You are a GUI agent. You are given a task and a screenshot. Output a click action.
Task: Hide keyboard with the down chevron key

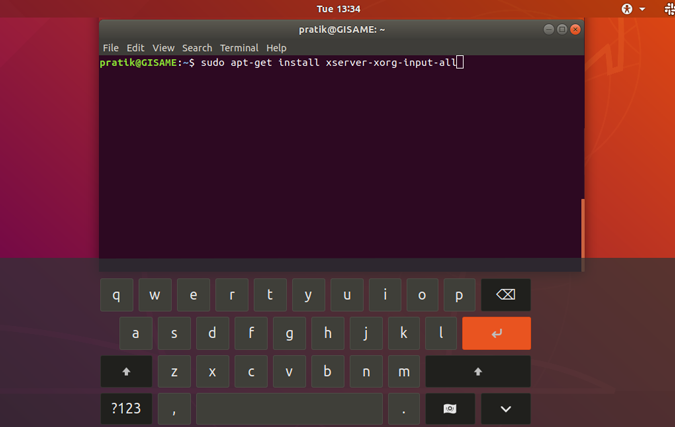pyautogui.click(x=506, y=408)
